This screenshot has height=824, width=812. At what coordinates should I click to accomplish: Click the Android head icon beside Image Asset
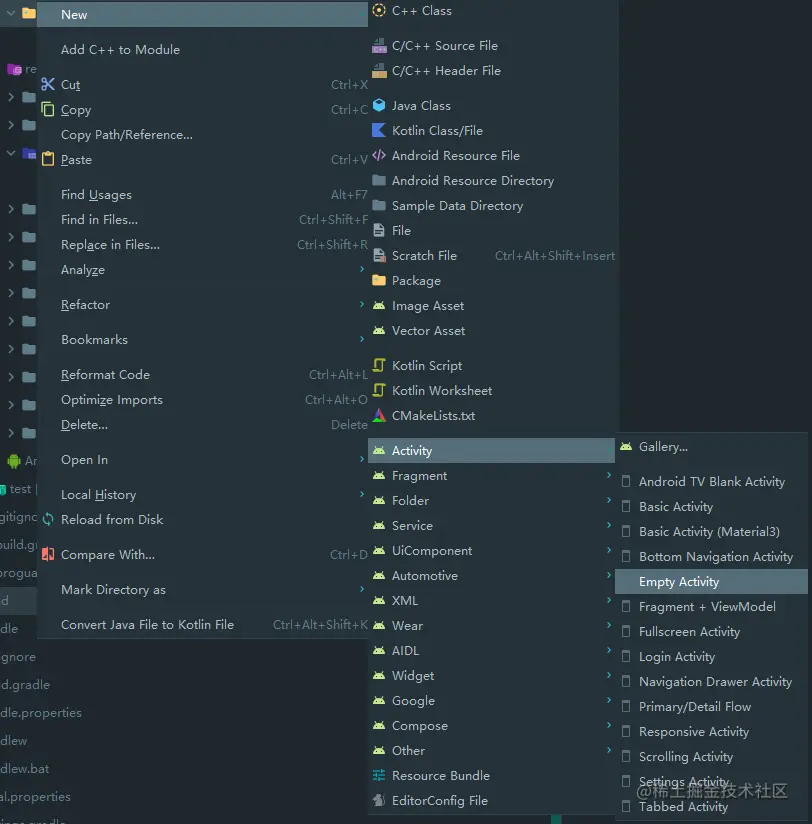click(379, 305)
